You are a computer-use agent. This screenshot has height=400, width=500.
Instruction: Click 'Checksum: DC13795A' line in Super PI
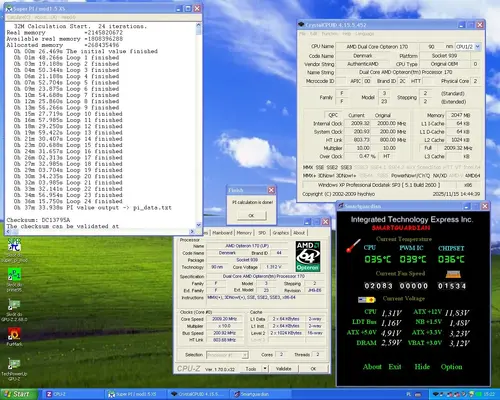(x=38, y=220)
